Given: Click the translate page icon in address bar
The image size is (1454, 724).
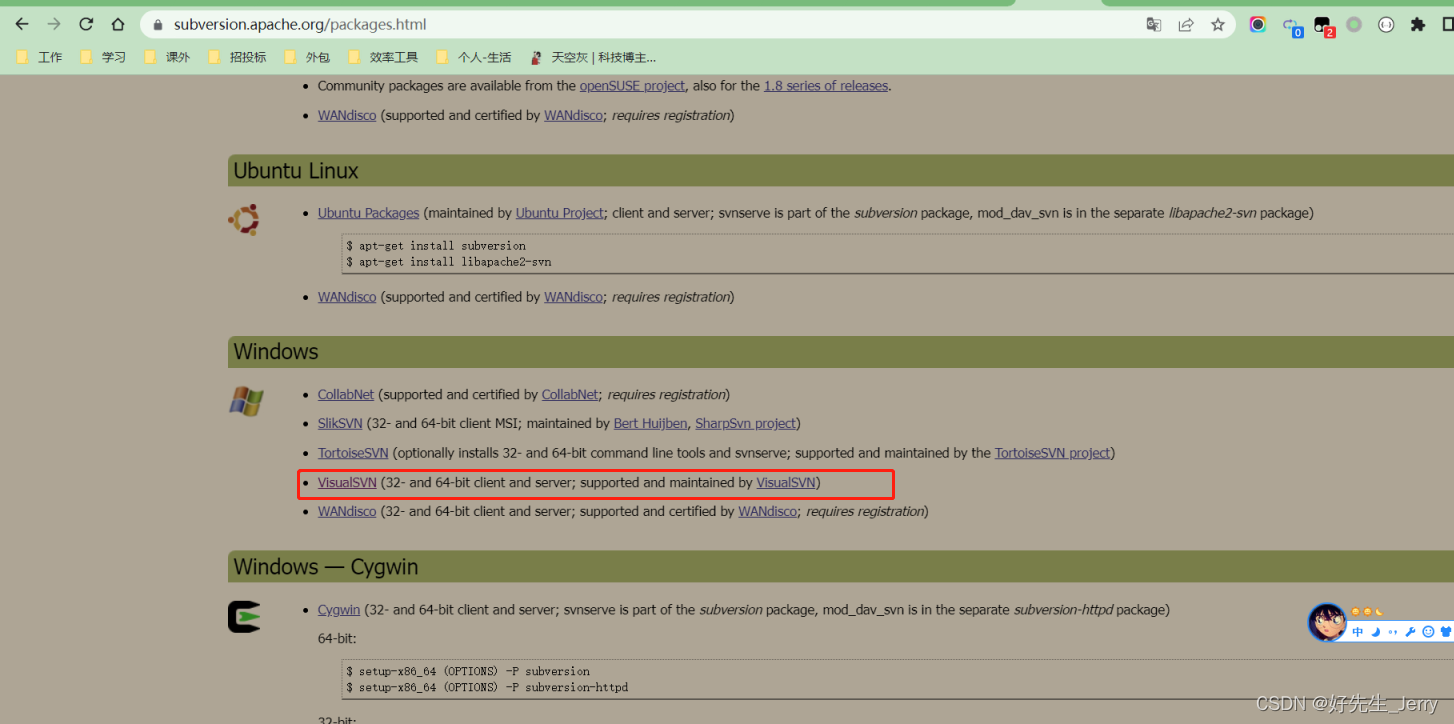Looking at the screenshot, I should click(1154, 25).
